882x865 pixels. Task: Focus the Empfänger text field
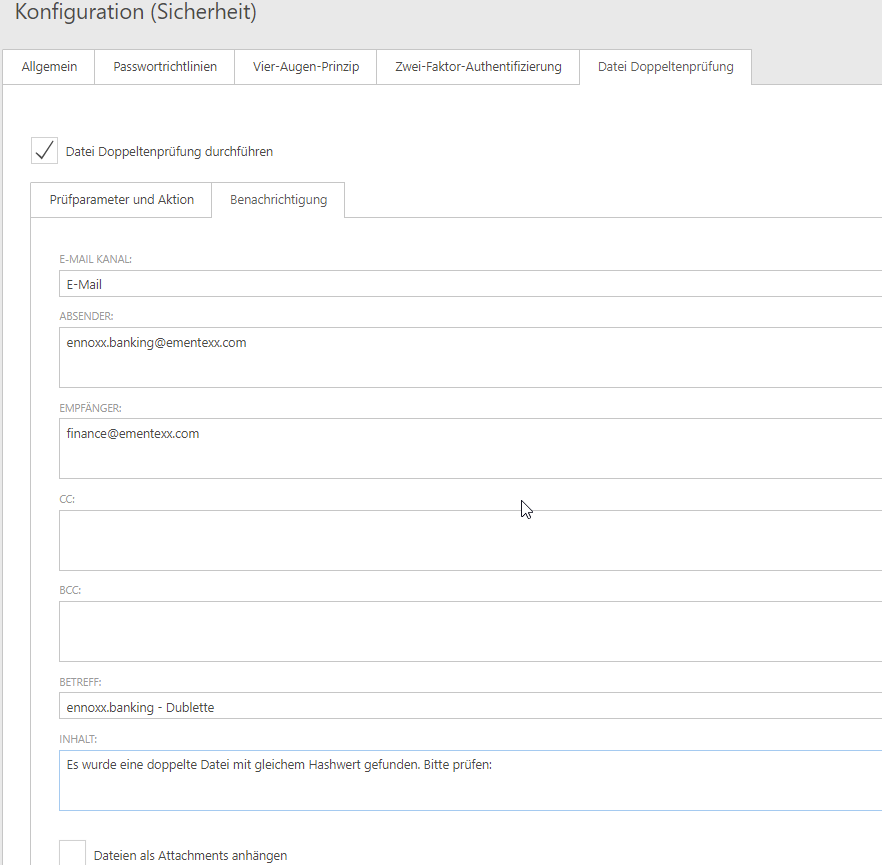click(470, 448)
